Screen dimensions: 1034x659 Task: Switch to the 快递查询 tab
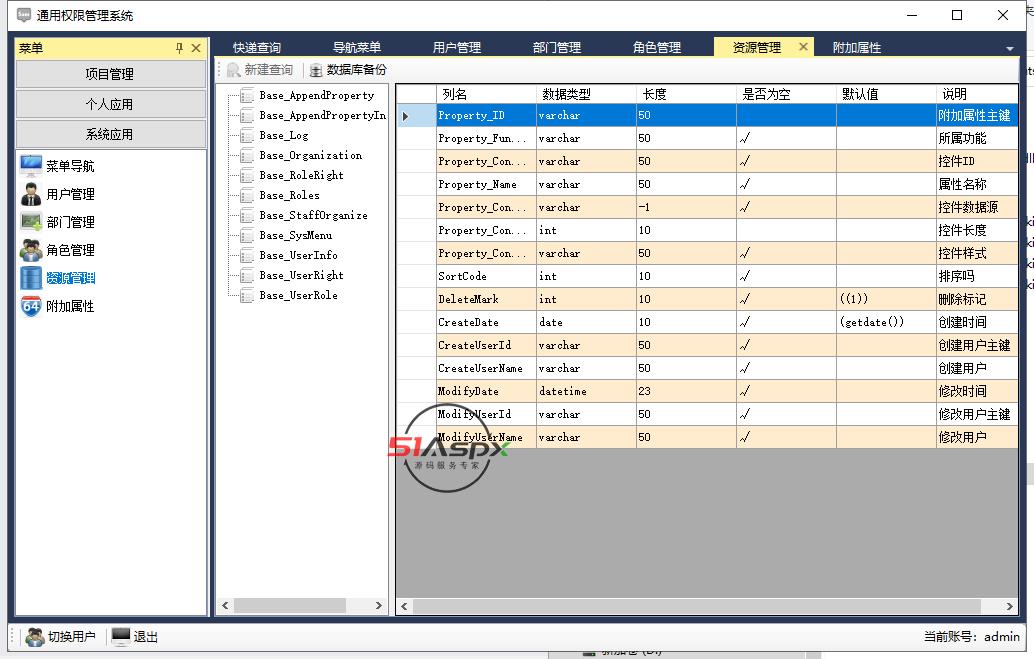257,47
